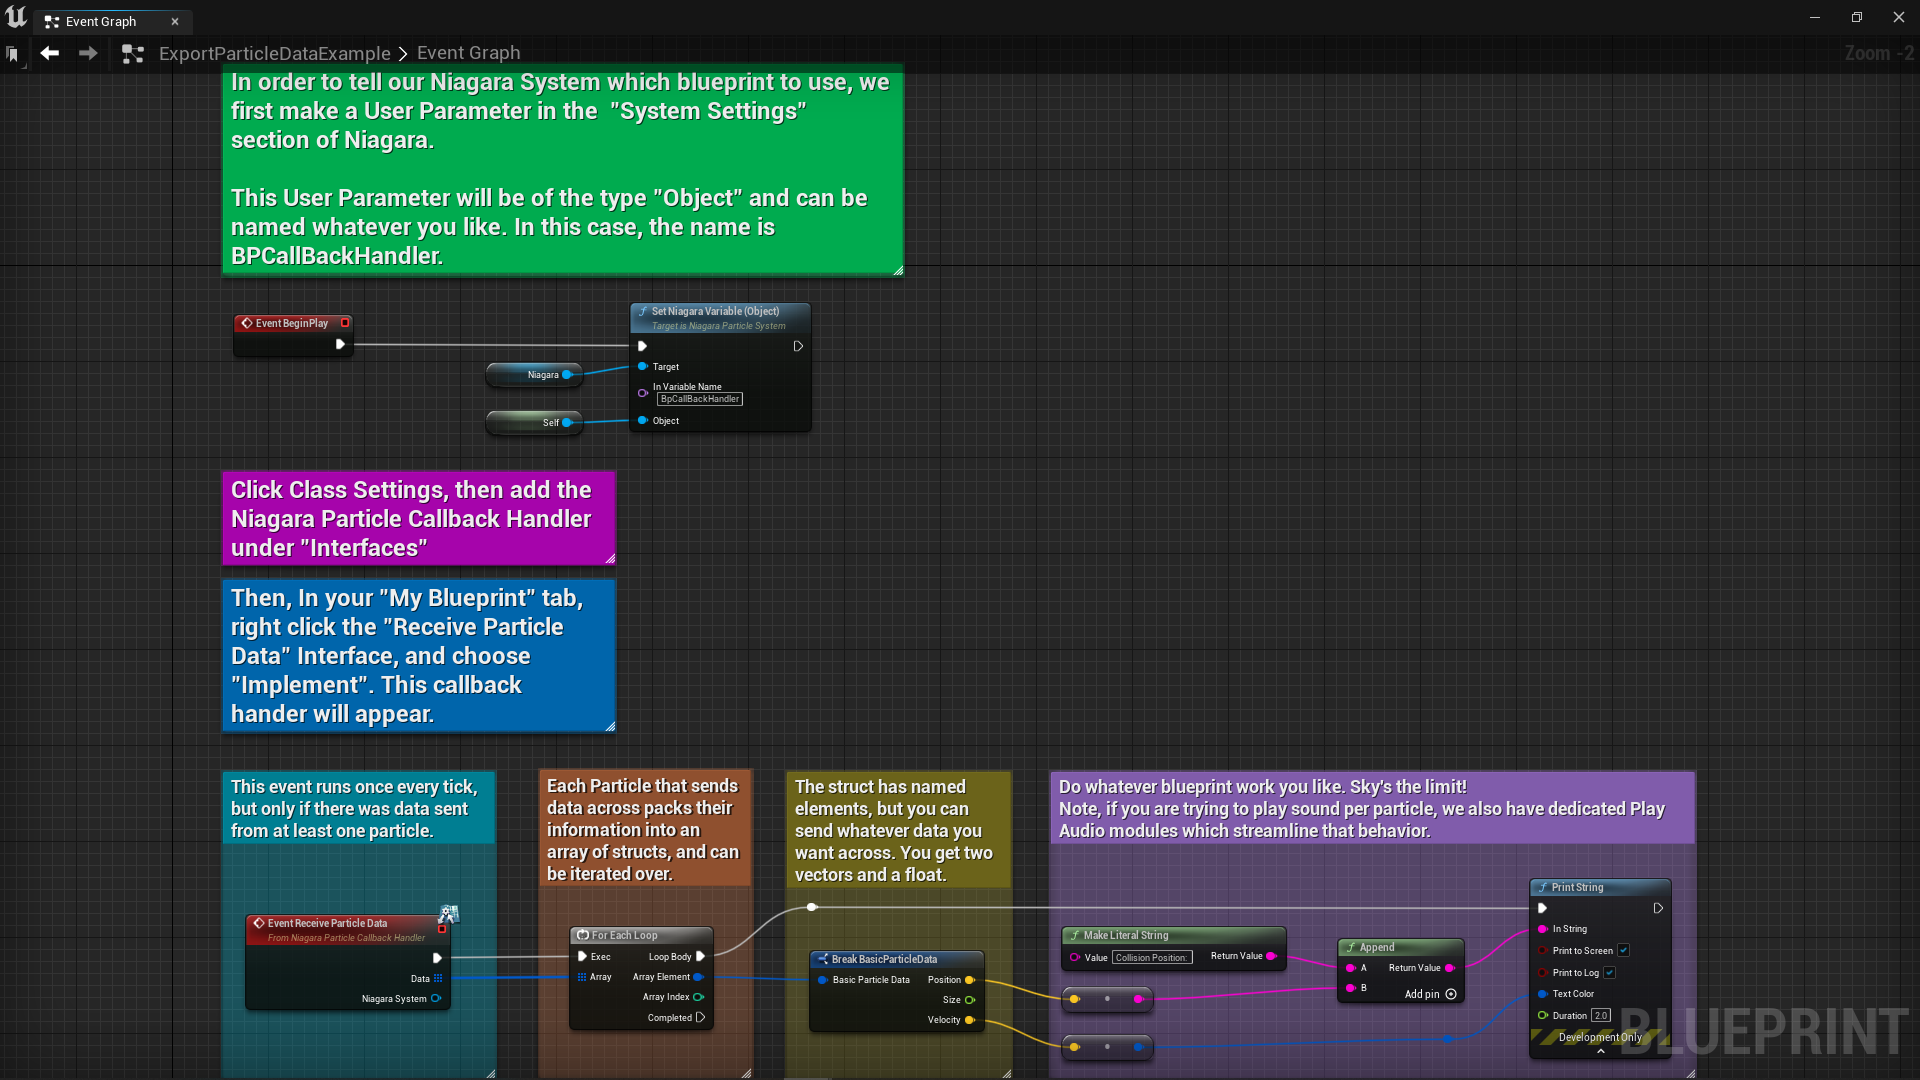
Task: Click the Target input pin
Action: tap(642, 366)
